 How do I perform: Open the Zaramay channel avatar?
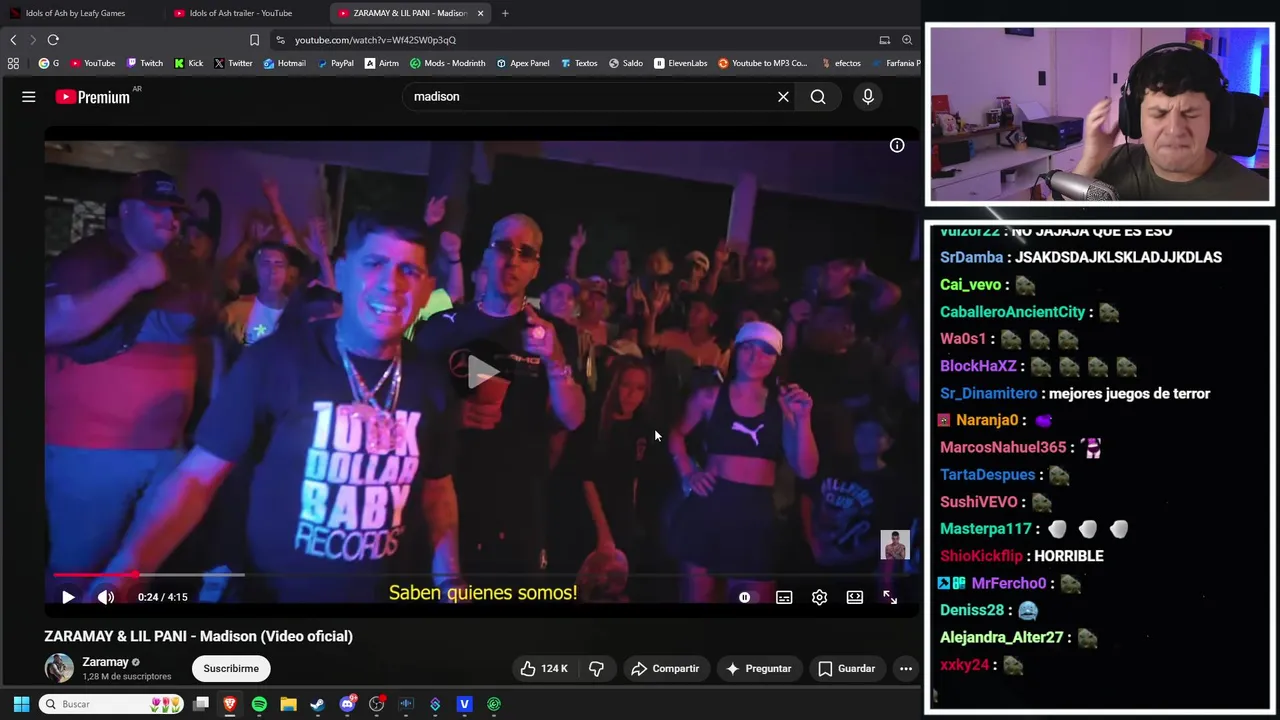click(59, 668)
